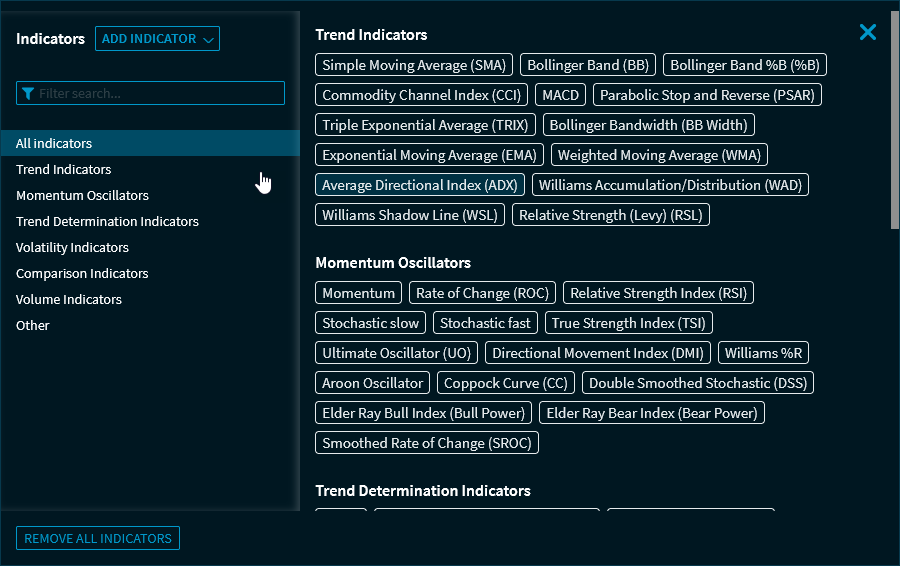900x566 pixels.
Task: Select Coppock Curve (CC) indicator
Action: [505, 383]
